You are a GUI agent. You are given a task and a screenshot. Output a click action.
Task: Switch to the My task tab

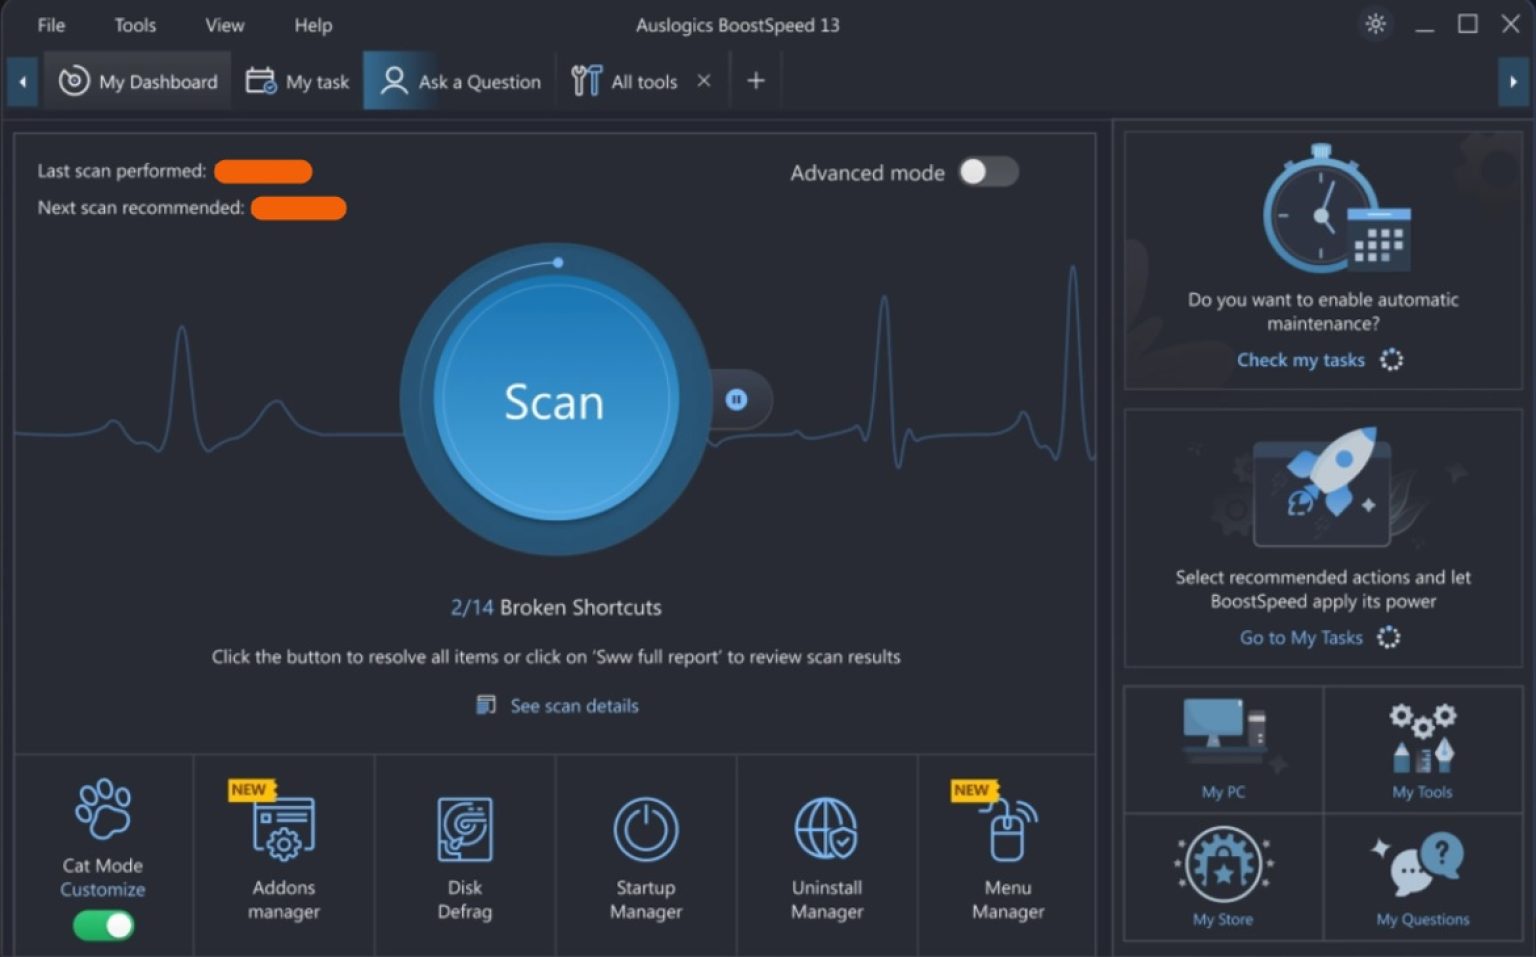[297, 80]
